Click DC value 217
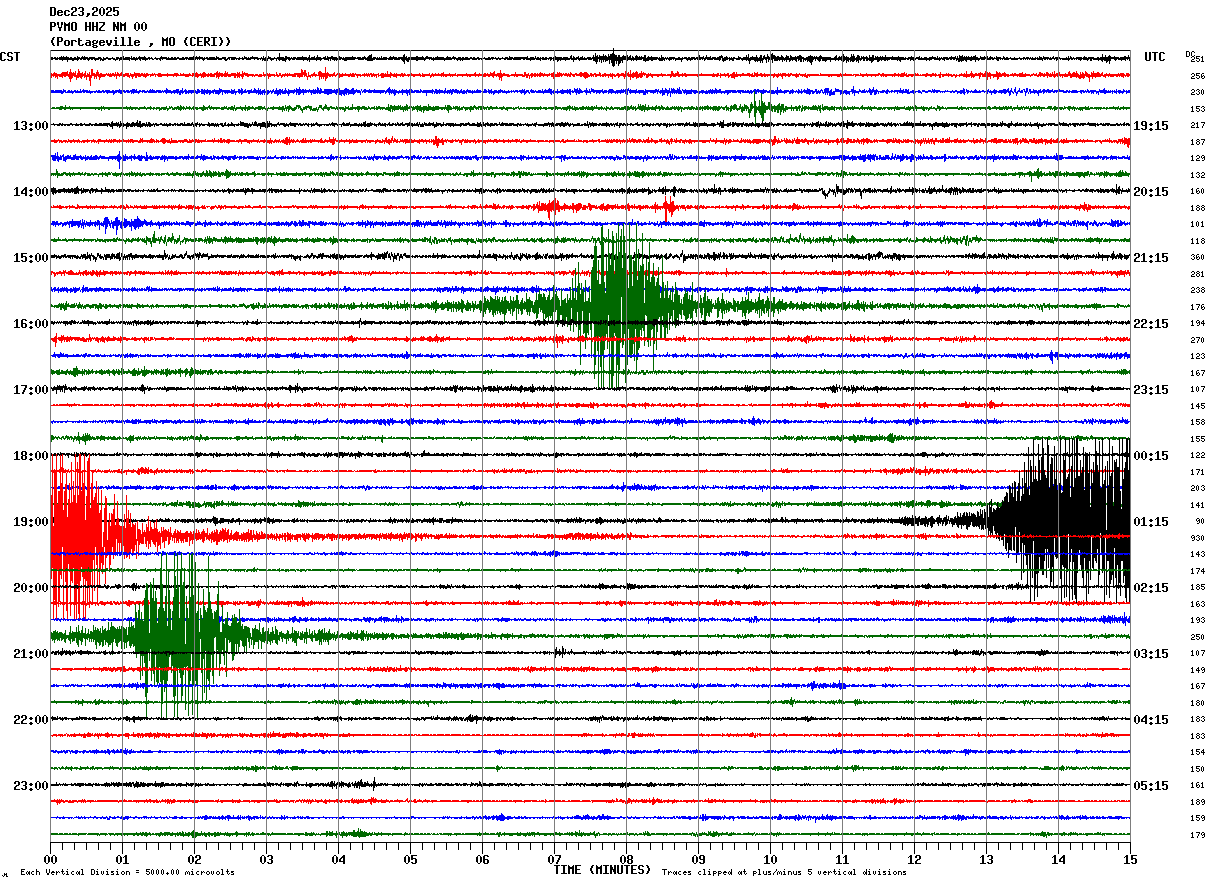The height and width of the screenshot is (886, 1210). pyautogui.click(x=1197, y=126)
